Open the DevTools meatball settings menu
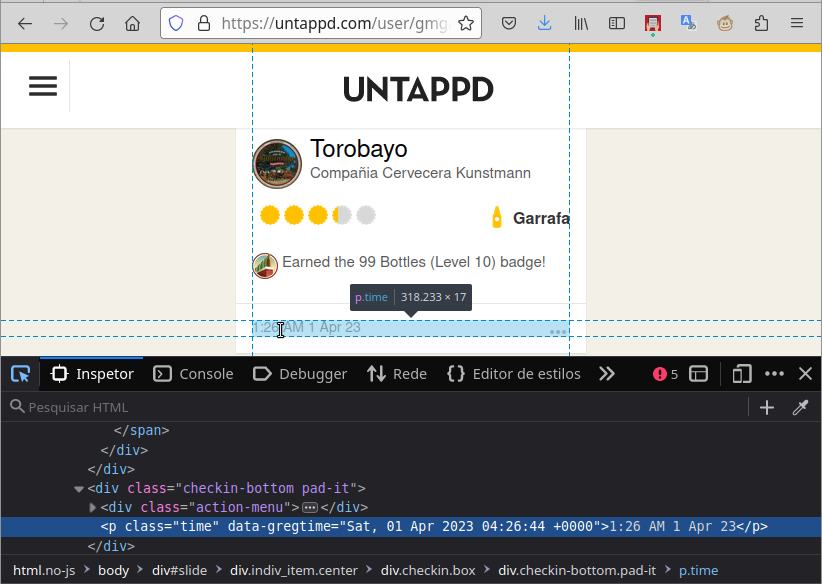This screenshot has height=584, width=822. [774, 373]
